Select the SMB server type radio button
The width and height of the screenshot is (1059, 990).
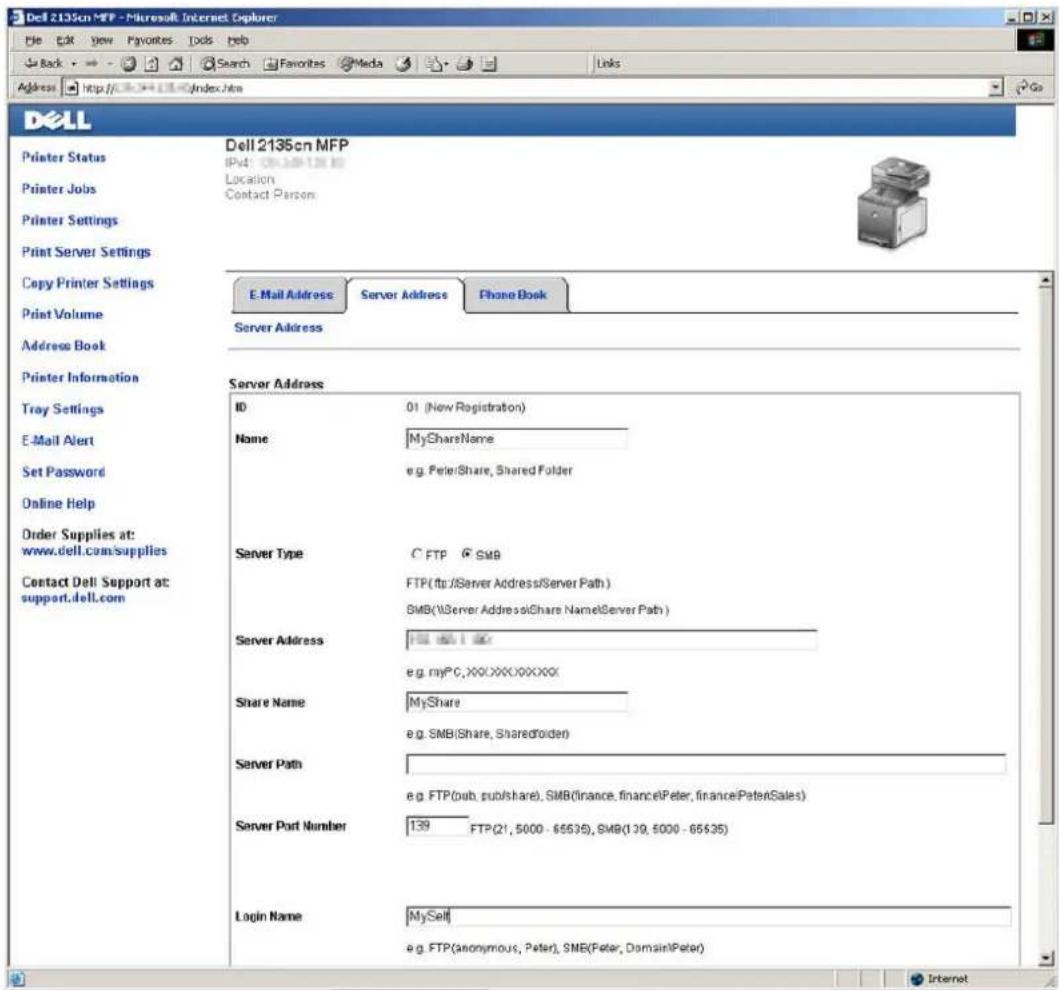(x=467, y=554)
